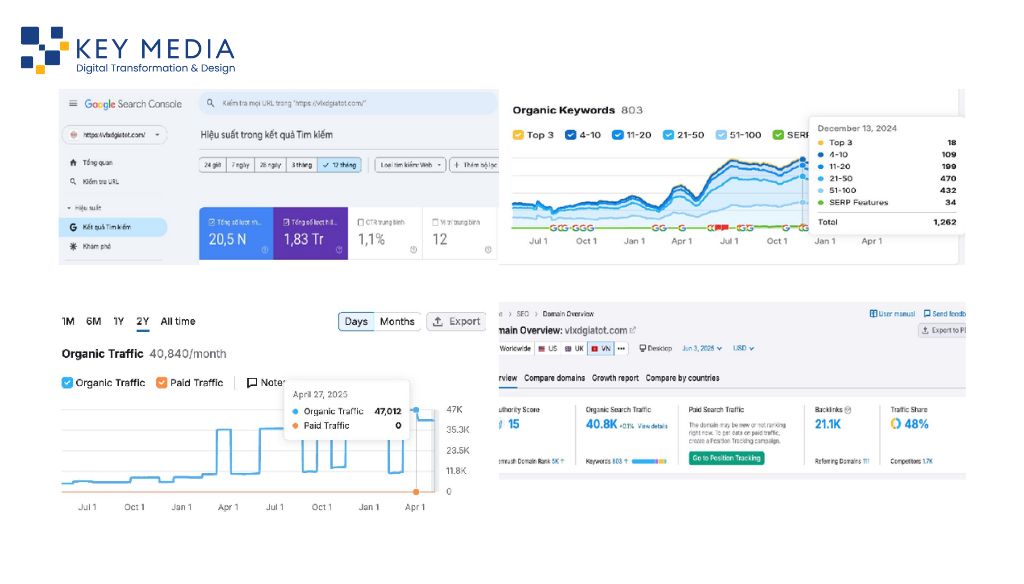Toggle the 4-10 keywords checkbox
Image resolution: width=1024 pixels, height=584 pixels.
click(570, 135)
